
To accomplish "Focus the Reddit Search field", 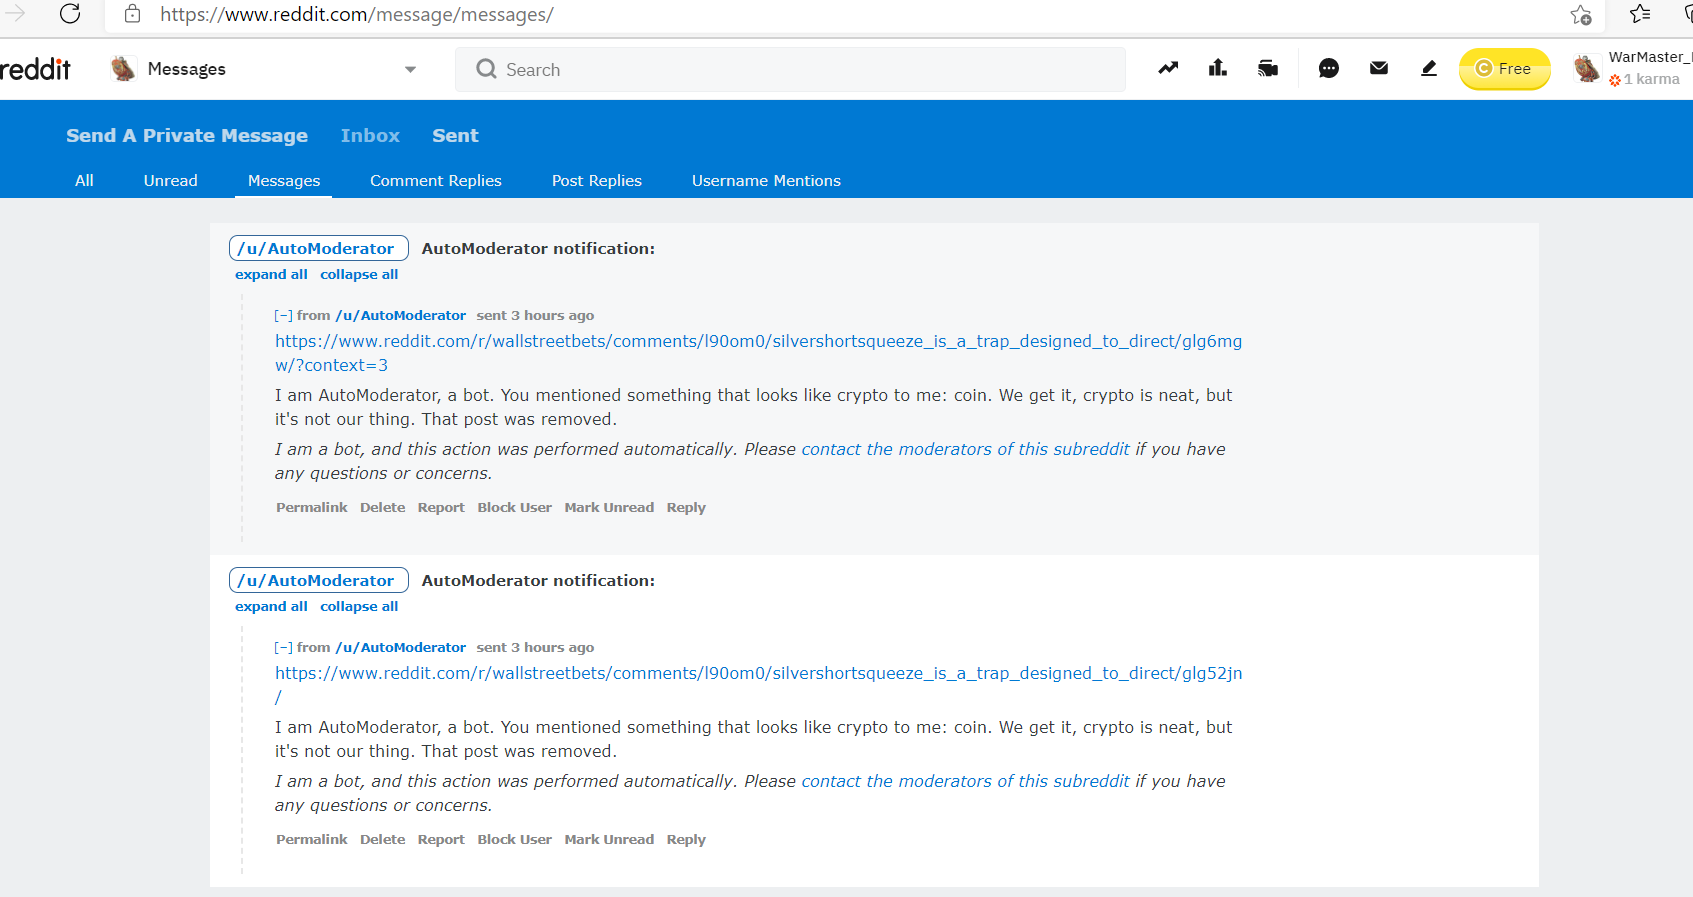I will [790, 70].
